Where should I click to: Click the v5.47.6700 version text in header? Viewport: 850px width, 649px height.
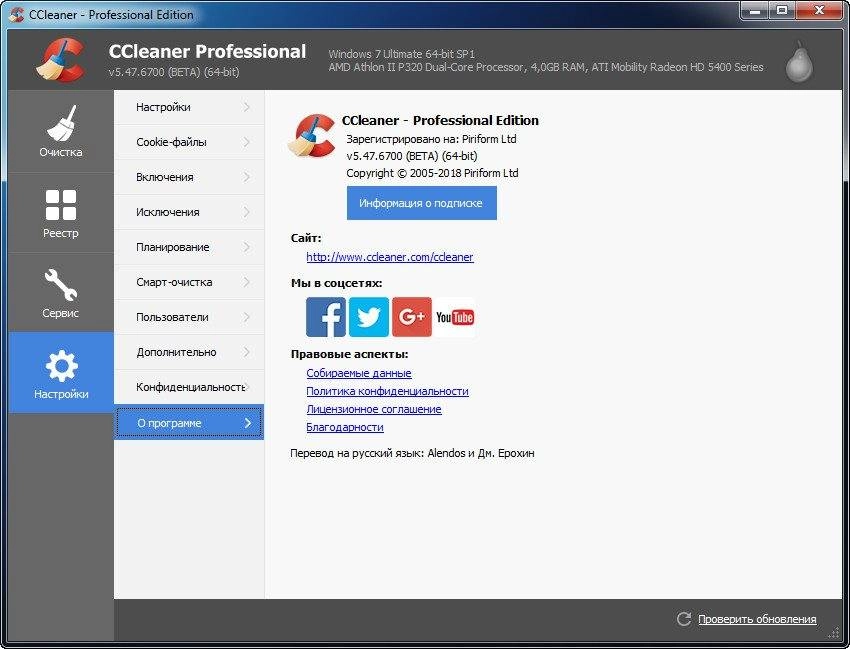click(174, 72)
